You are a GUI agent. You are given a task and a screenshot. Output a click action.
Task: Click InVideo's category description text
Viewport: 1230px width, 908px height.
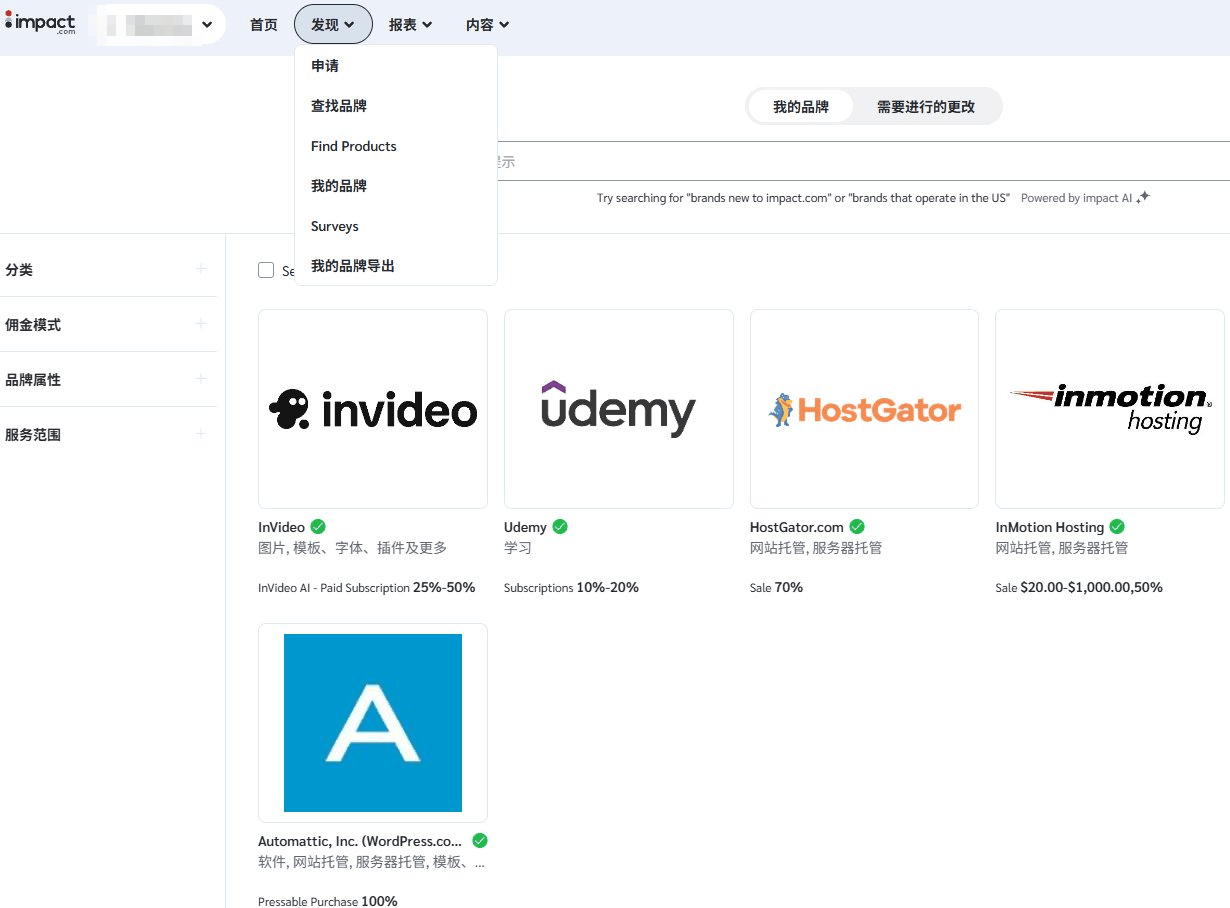(352, 548)
